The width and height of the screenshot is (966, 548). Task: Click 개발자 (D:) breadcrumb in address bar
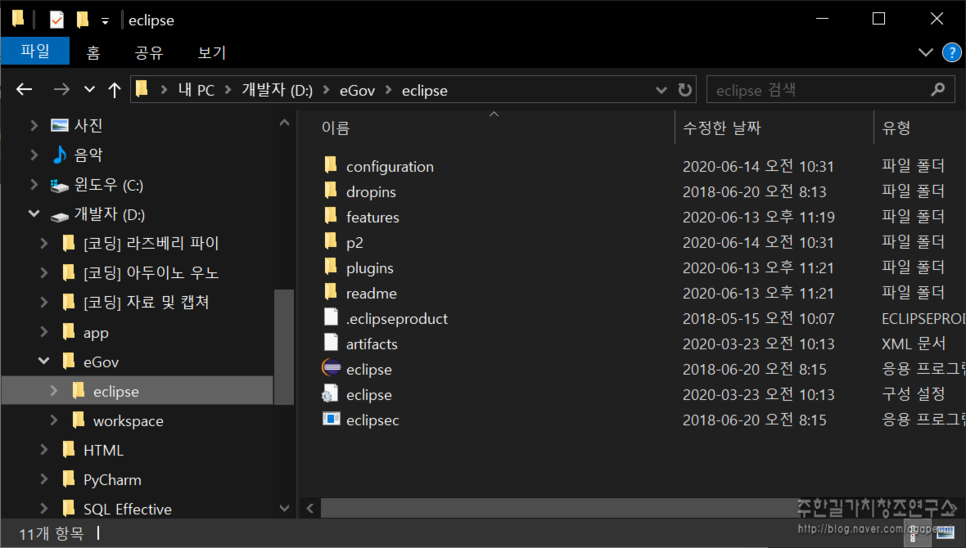click(x=277, y=91)
